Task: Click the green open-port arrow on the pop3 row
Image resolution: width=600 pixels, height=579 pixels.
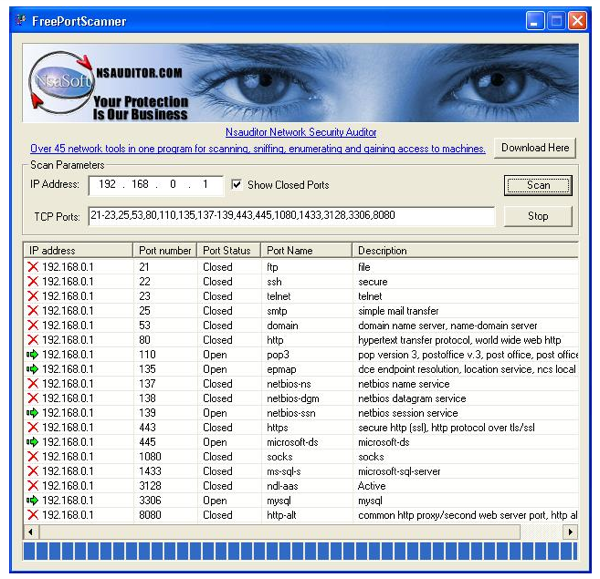Action: [x=33, y=354]
